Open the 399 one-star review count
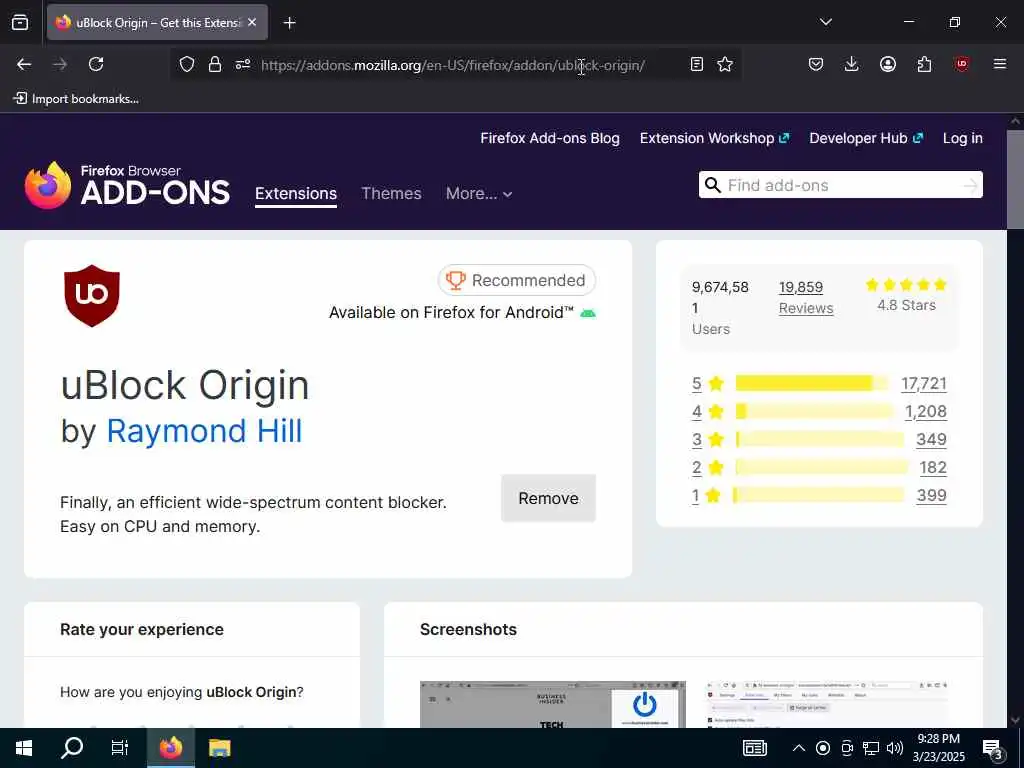The width and height of the screenshot is (1024, 768). point(931,496)
